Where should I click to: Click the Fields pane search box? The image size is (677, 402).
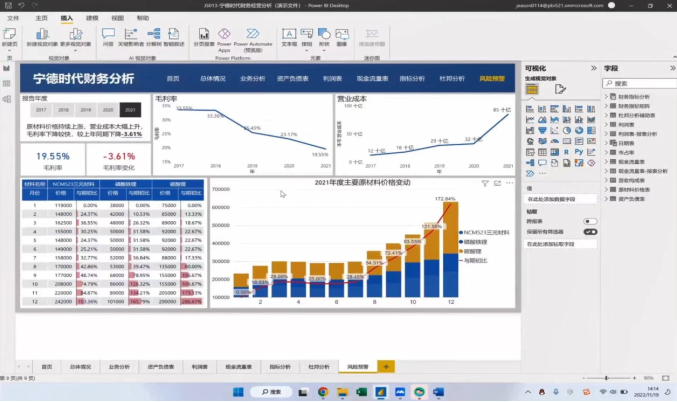641,83
